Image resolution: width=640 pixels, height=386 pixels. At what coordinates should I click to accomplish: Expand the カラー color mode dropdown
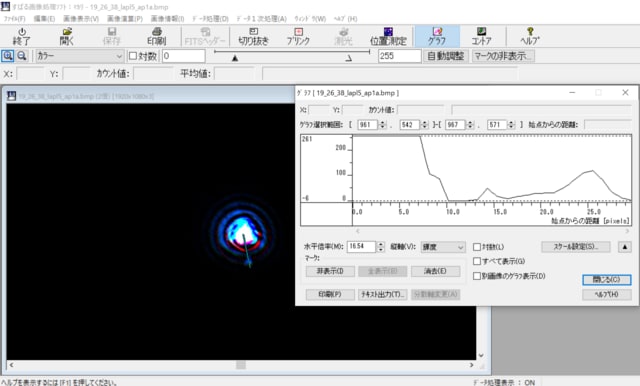79,56
